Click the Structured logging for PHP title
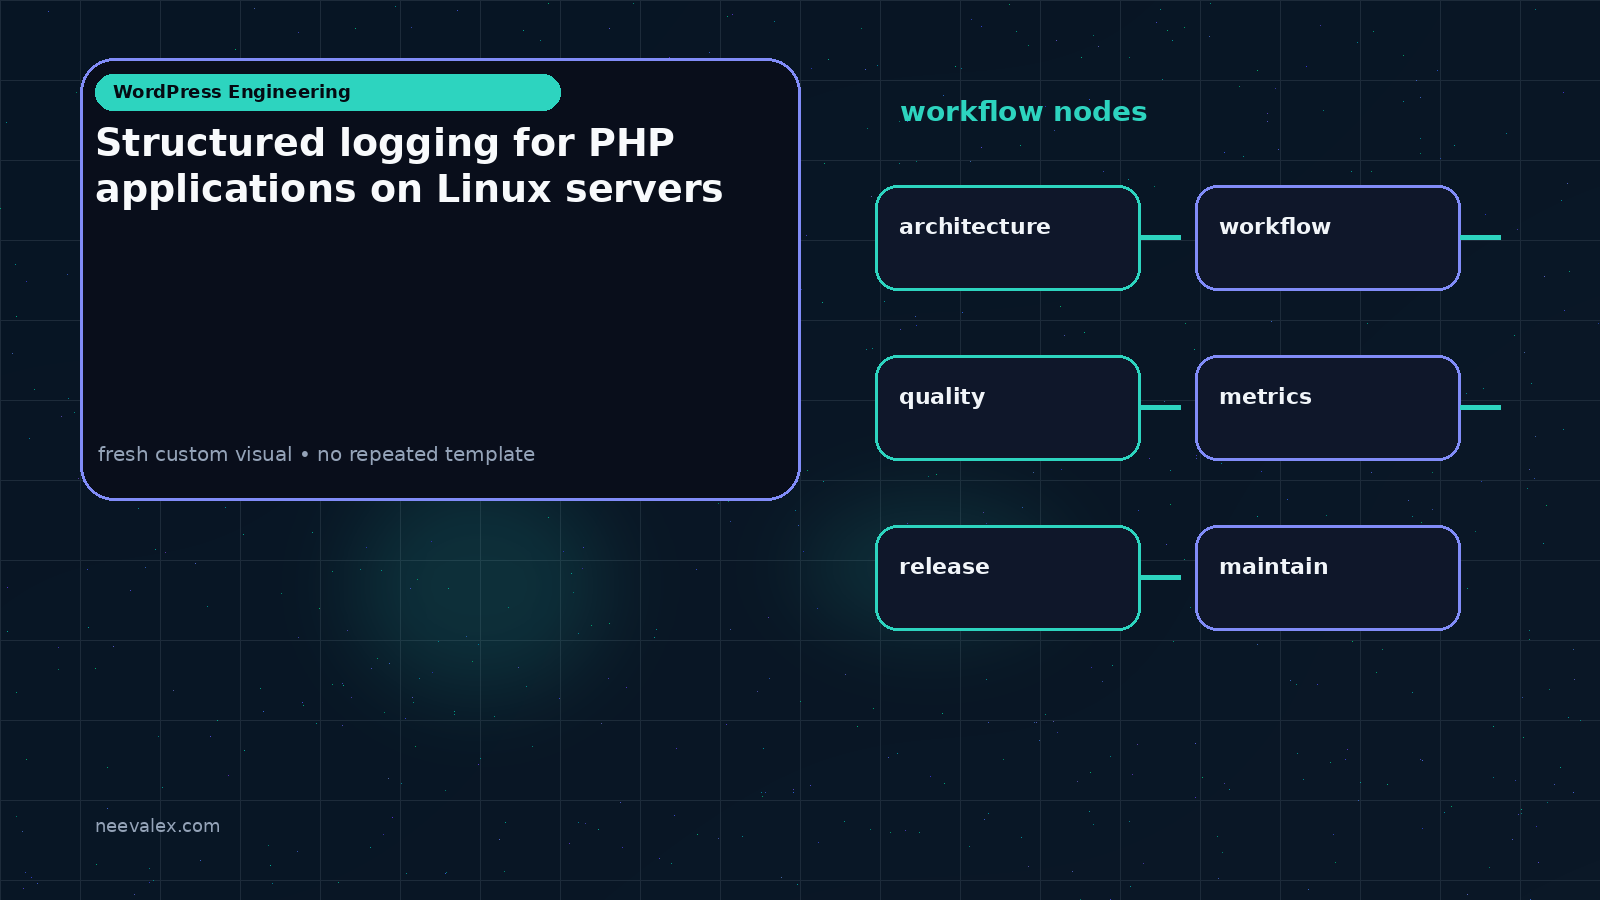The width and height of the screenshot is (1600, 900). coord(409,166)
